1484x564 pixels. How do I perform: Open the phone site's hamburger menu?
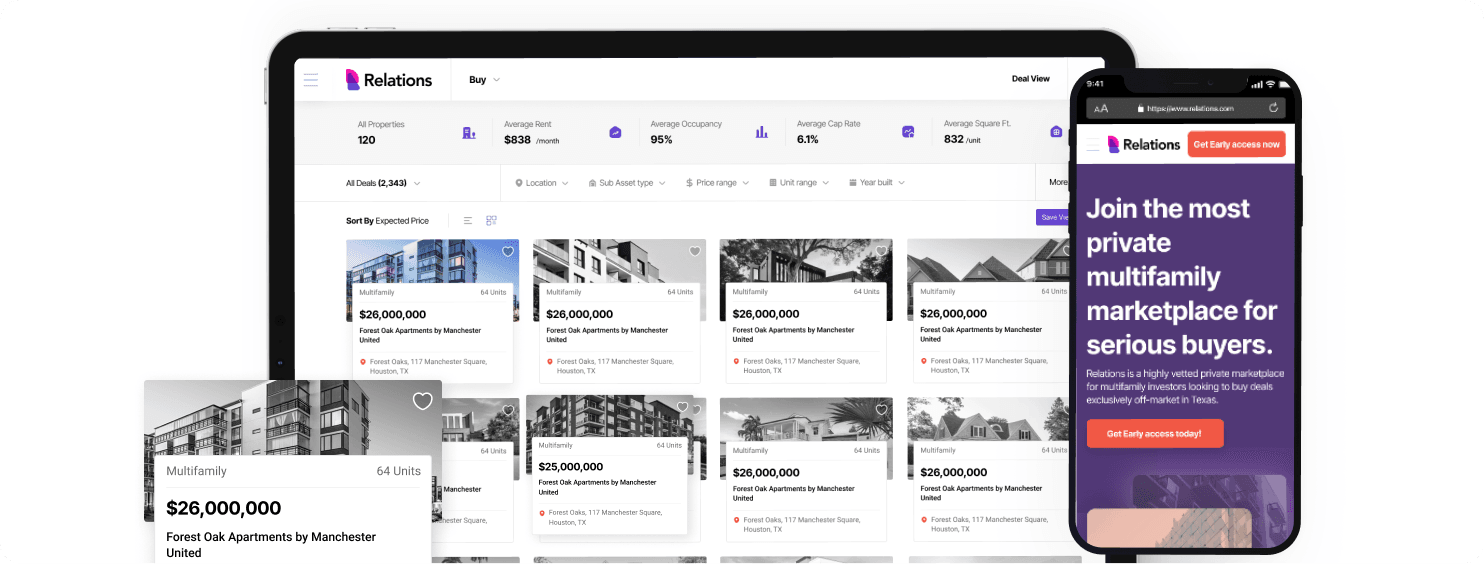1093,145
